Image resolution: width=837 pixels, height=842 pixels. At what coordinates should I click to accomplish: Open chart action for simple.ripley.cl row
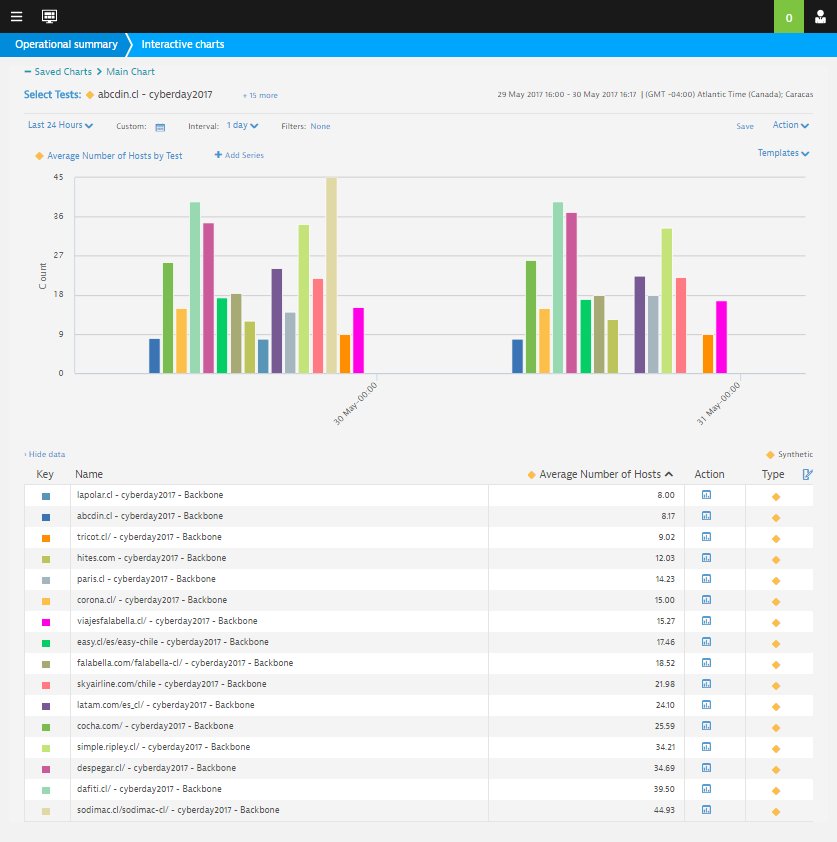point(707,746)
